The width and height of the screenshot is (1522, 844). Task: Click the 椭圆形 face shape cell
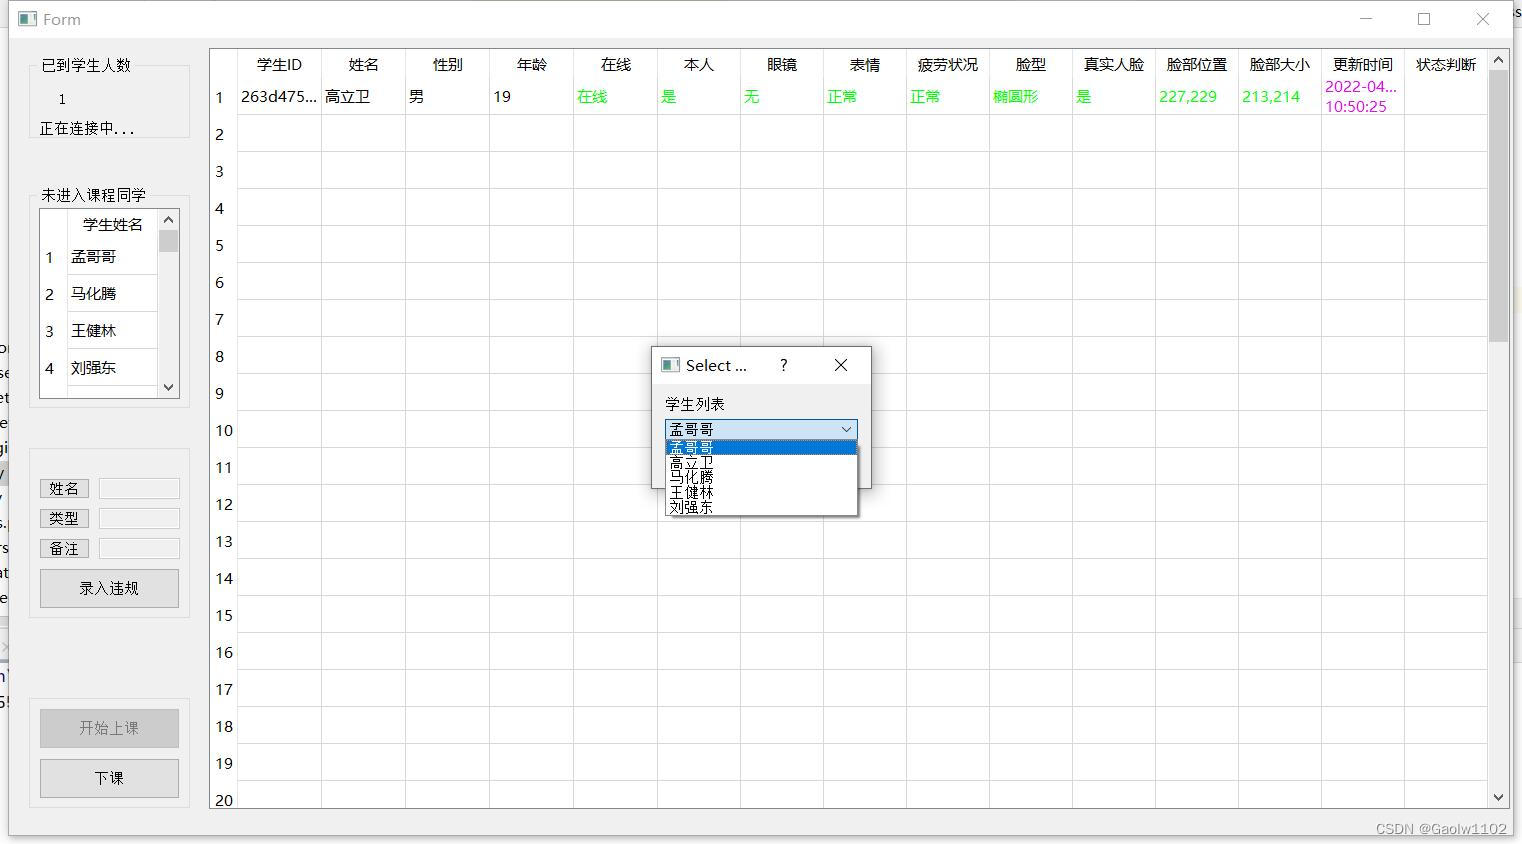pos(1031,97)
